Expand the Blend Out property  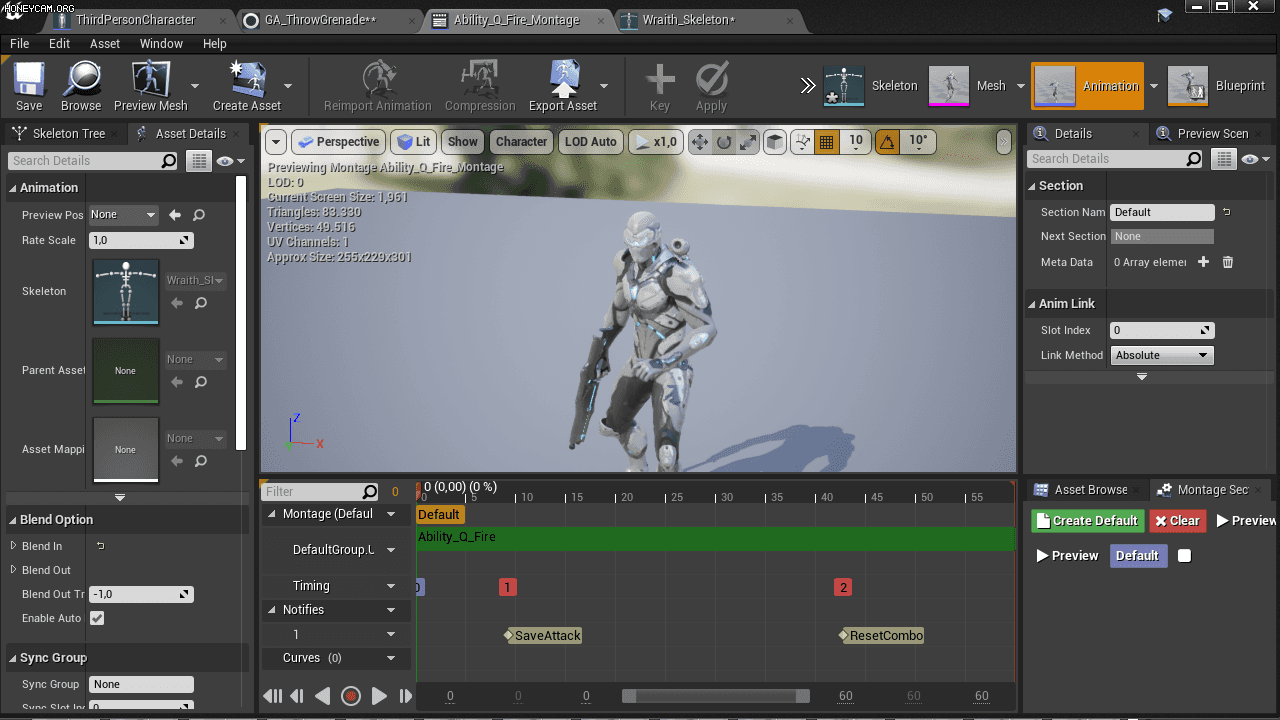[13, 570]
